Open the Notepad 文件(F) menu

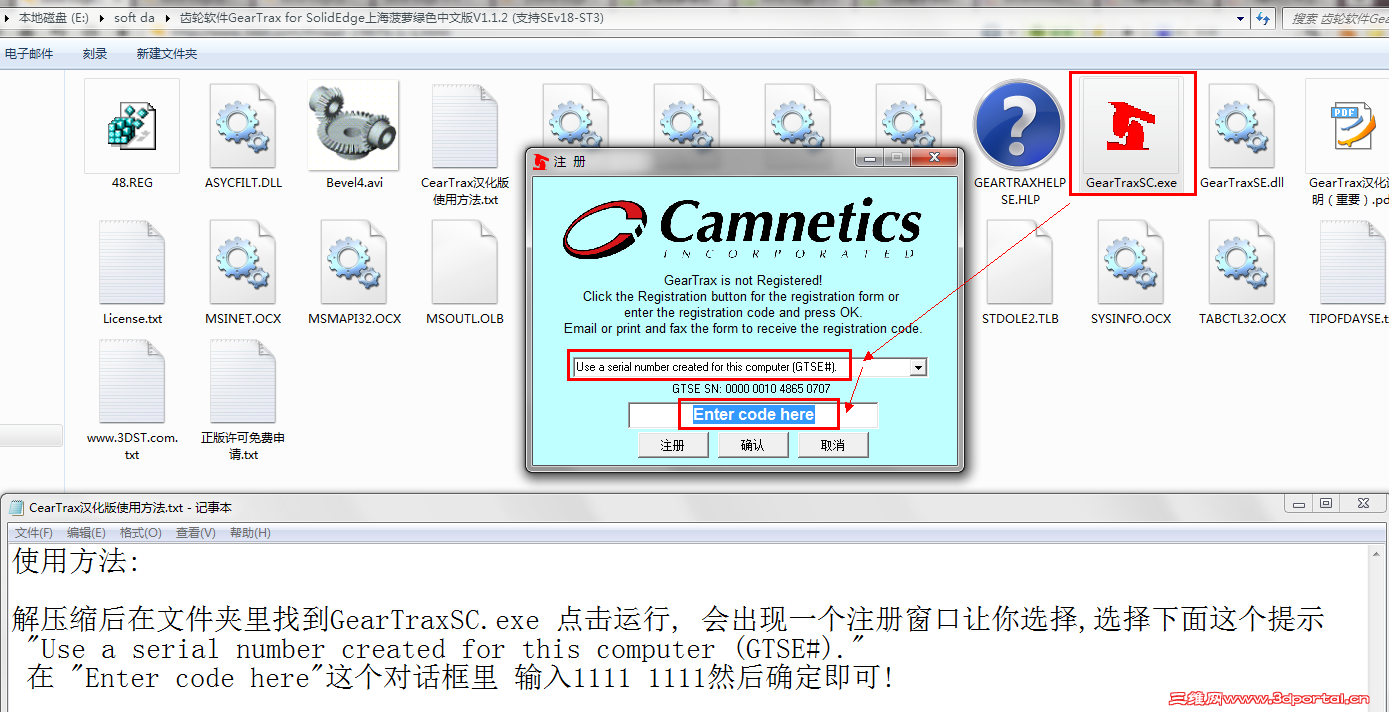coord(34,533)
